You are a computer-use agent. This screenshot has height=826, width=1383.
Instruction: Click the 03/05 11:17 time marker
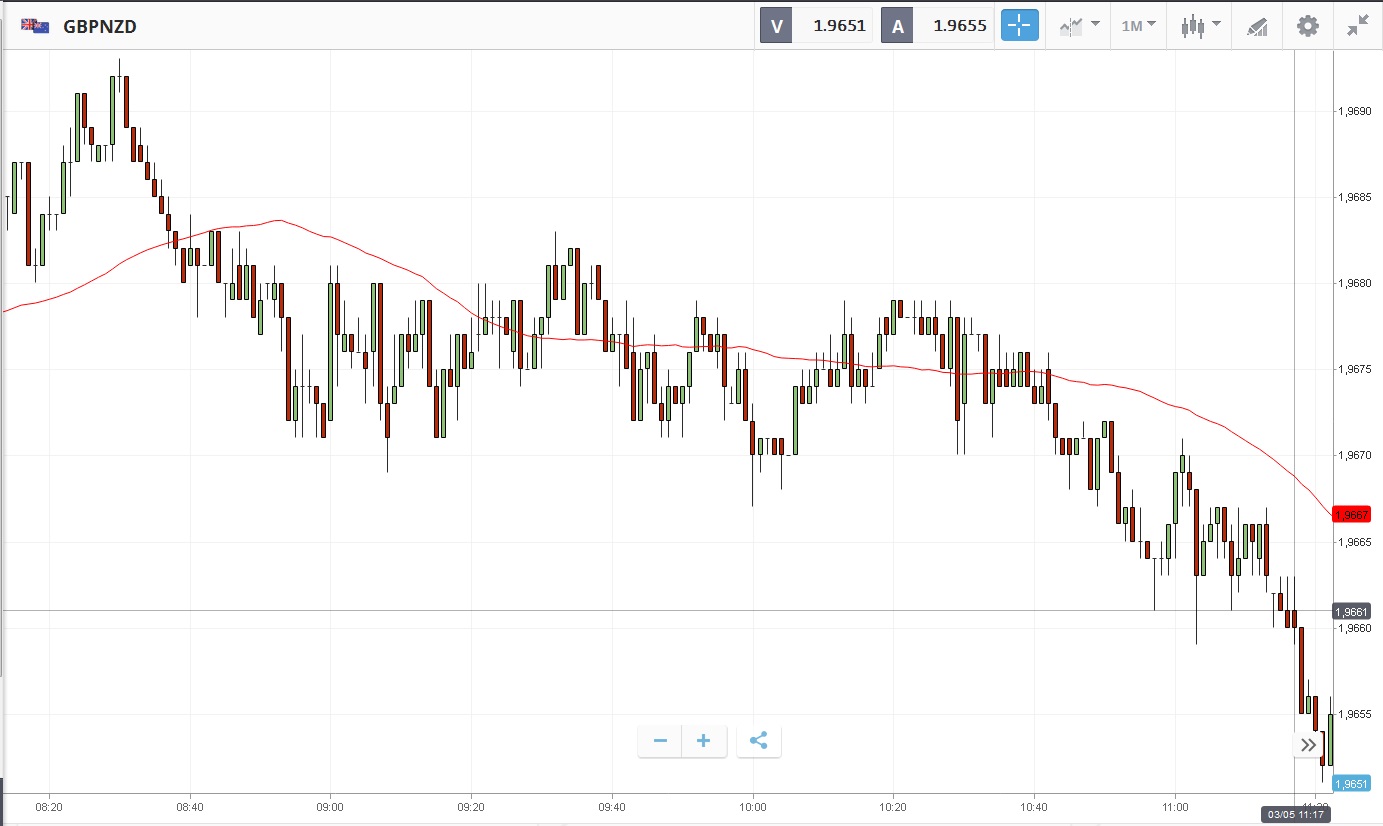point(1294,814)
